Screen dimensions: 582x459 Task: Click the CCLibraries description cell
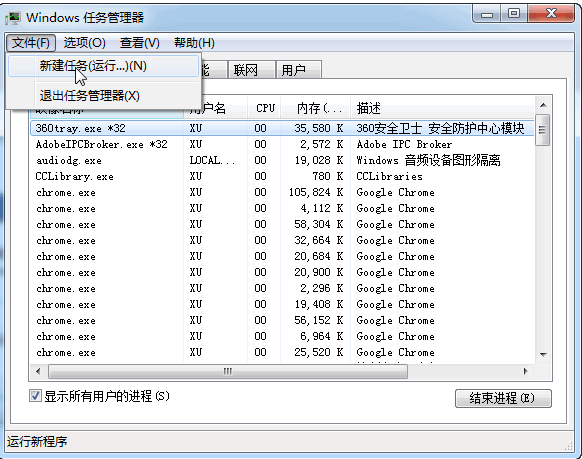click(x=389, y=177)
